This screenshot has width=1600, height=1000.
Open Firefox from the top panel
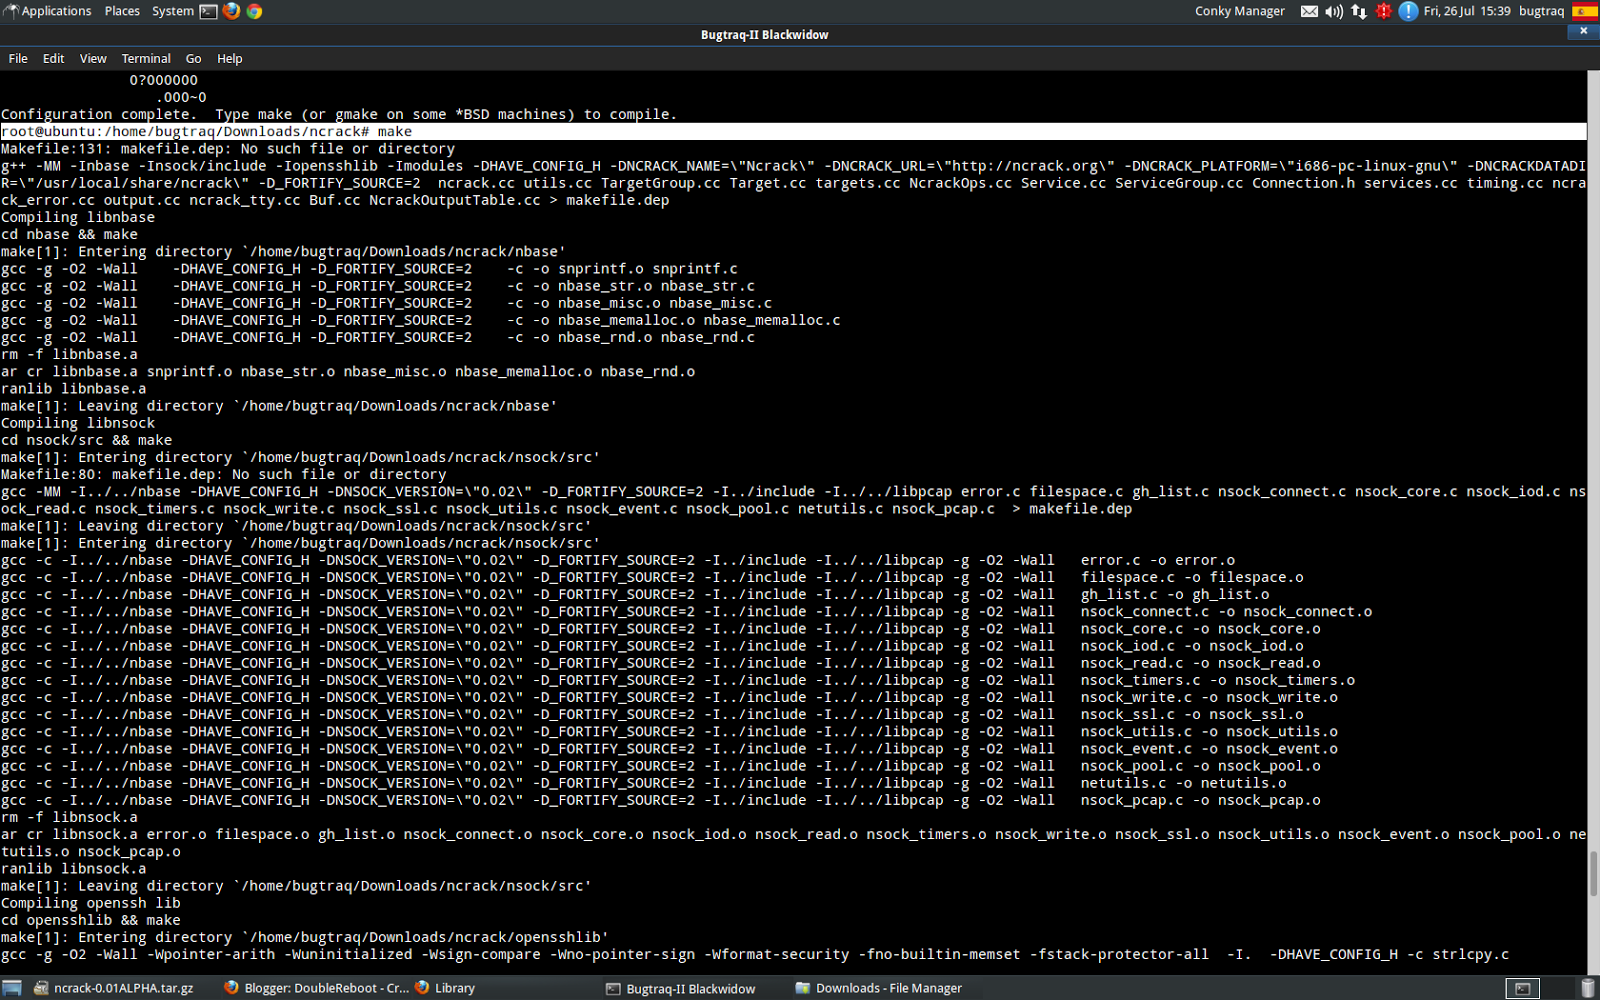click(x=231, y=11)
